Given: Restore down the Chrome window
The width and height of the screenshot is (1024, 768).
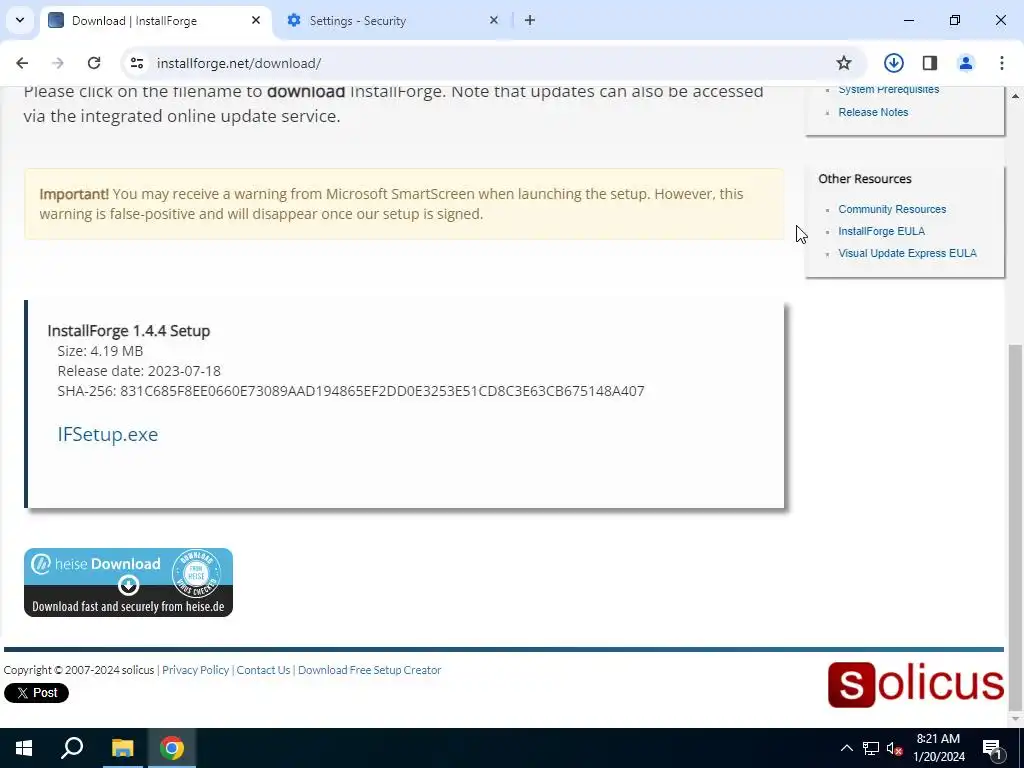Looking at the screenshot, I should click(955, 20).
